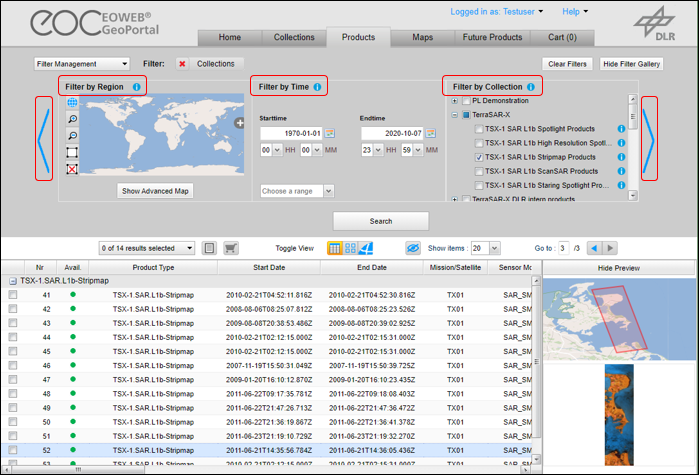Click the add to cart icon
699x475 pixels.
click(230, 248)
